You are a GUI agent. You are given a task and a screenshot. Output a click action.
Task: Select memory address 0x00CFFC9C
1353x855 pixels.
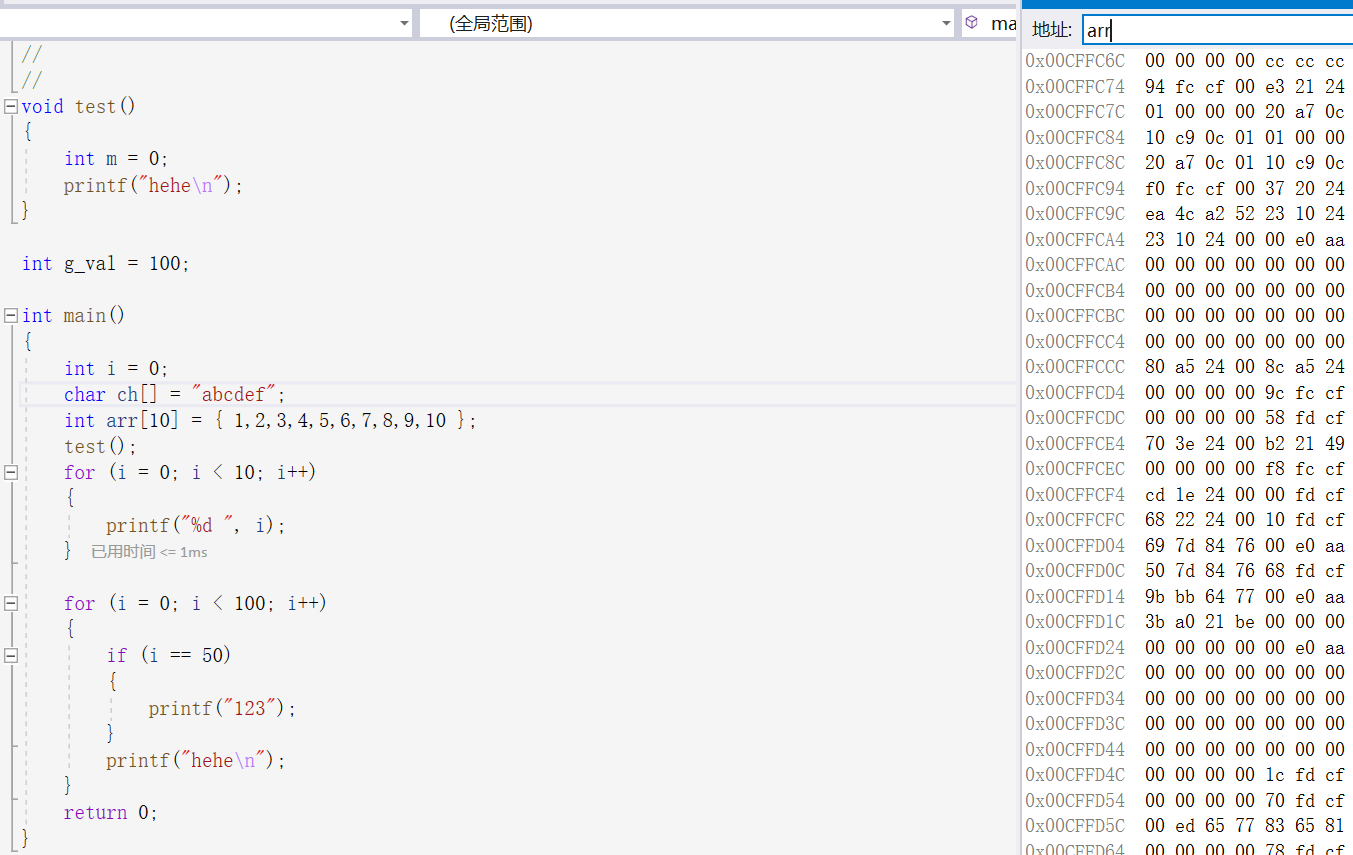(x=1075, y=214)
